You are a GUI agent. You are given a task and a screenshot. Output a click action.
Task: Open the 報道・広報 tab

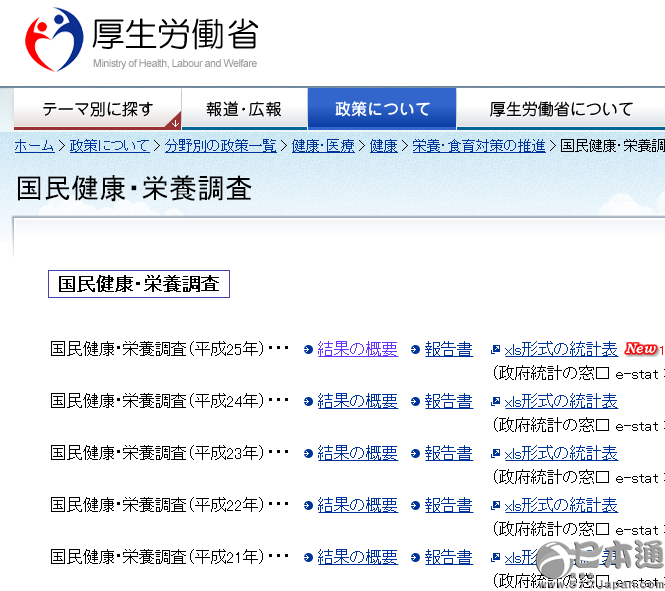pos(244,109)
